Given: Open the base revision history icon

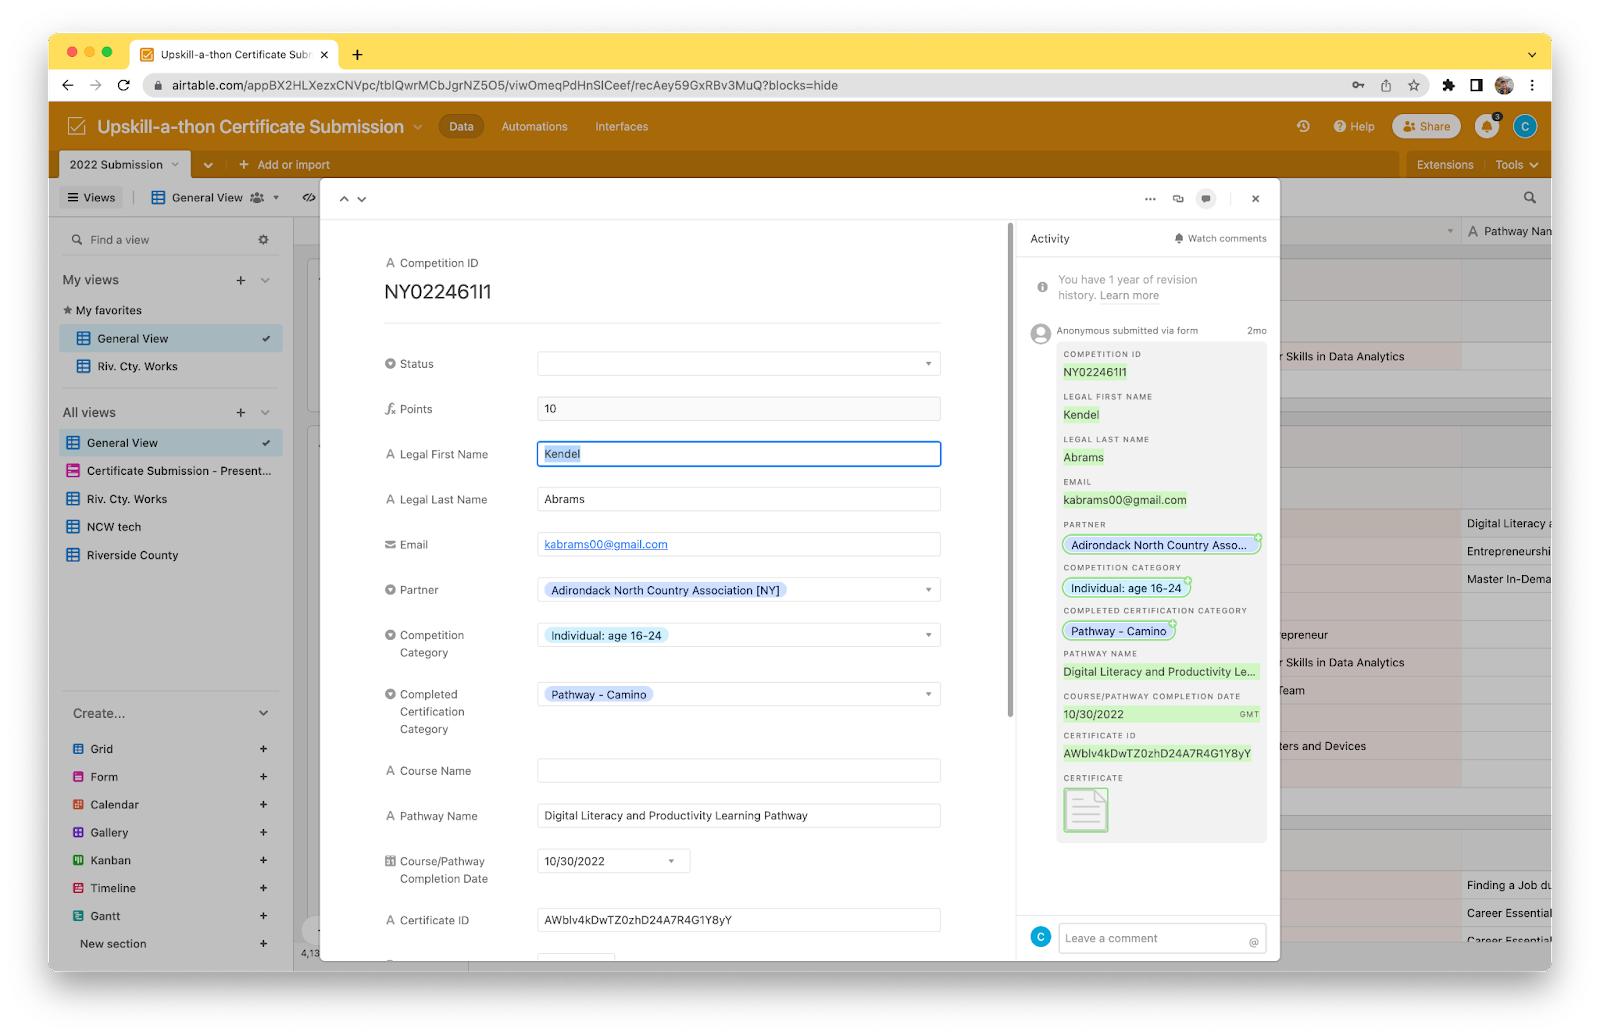Looking at the screenshot, I should click(x=1303, y=127).
